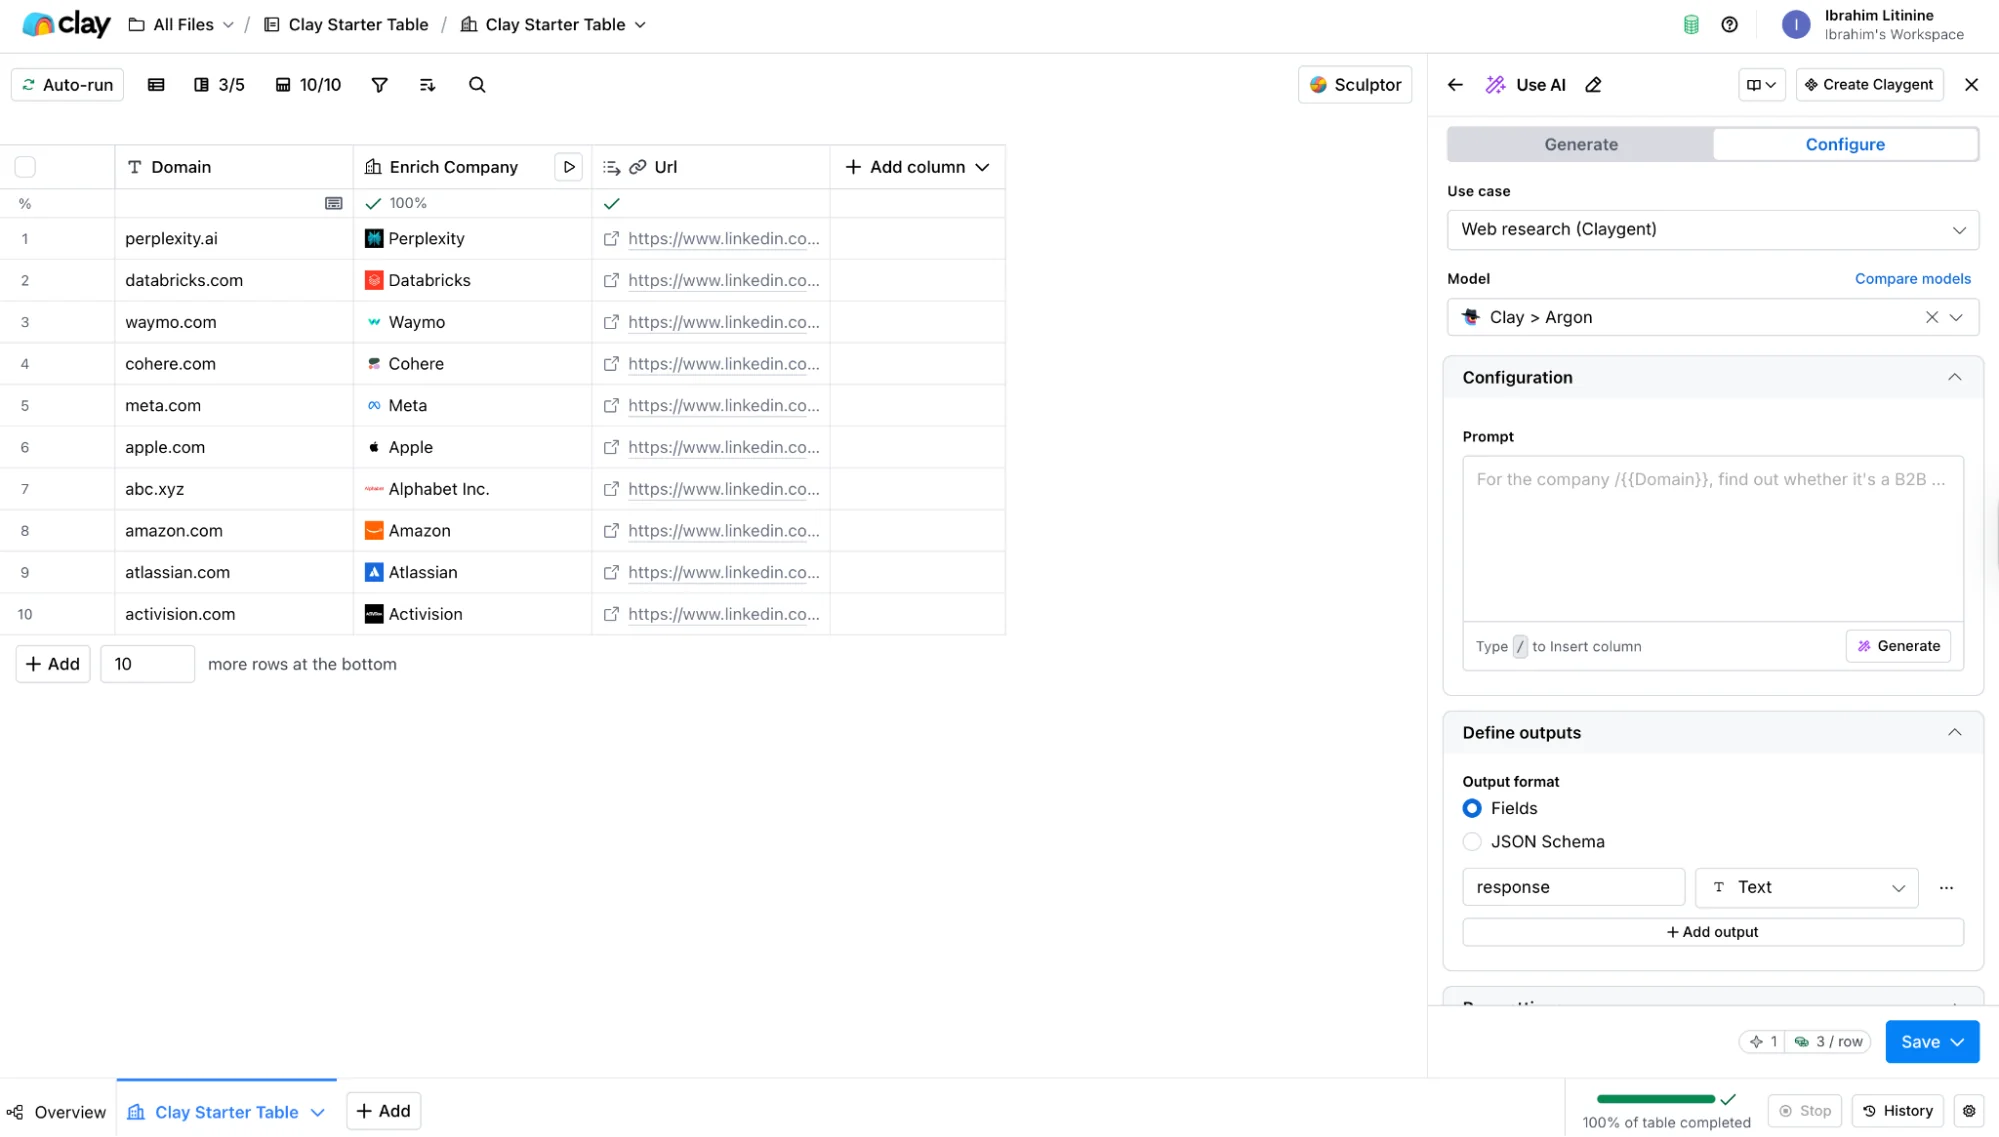The image size is (1999, 1137).
Task: Open the 10/10 rows counter
Action: tap(308, 85)
